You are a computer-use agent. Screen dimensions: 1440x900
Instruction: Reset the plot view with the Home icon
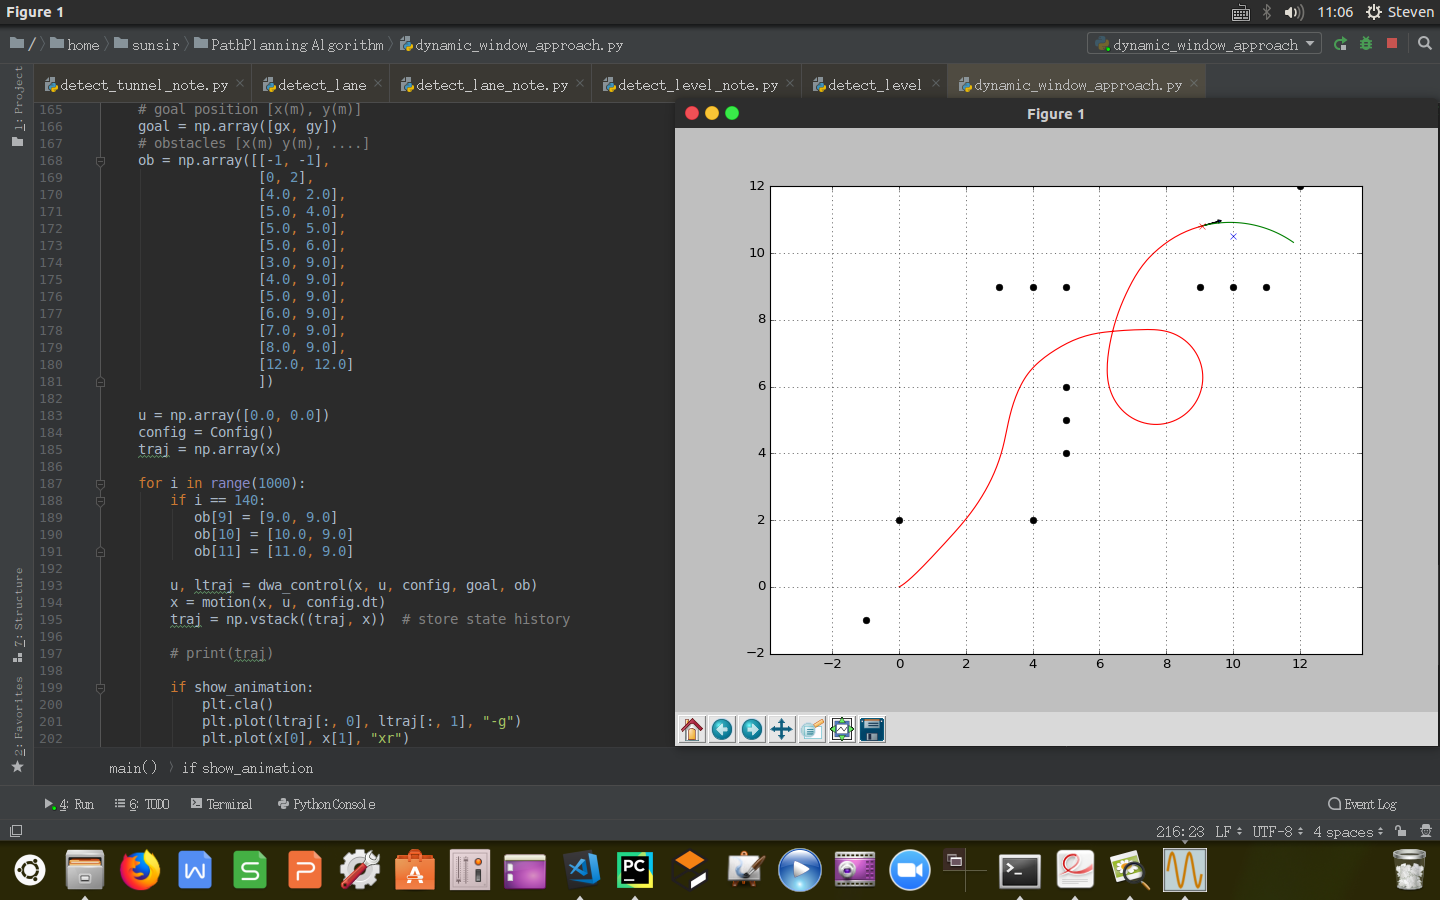[x=692, y=730]
